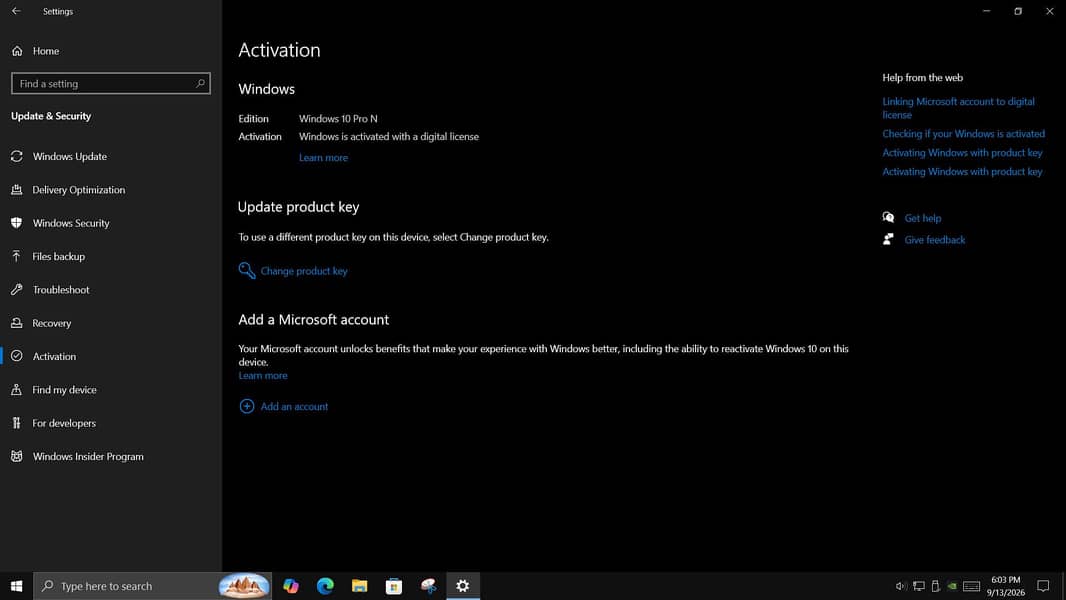This screenshot has height=600, width=1066.
Task: Open the notification action center
Action: (x=1043, y=586)
